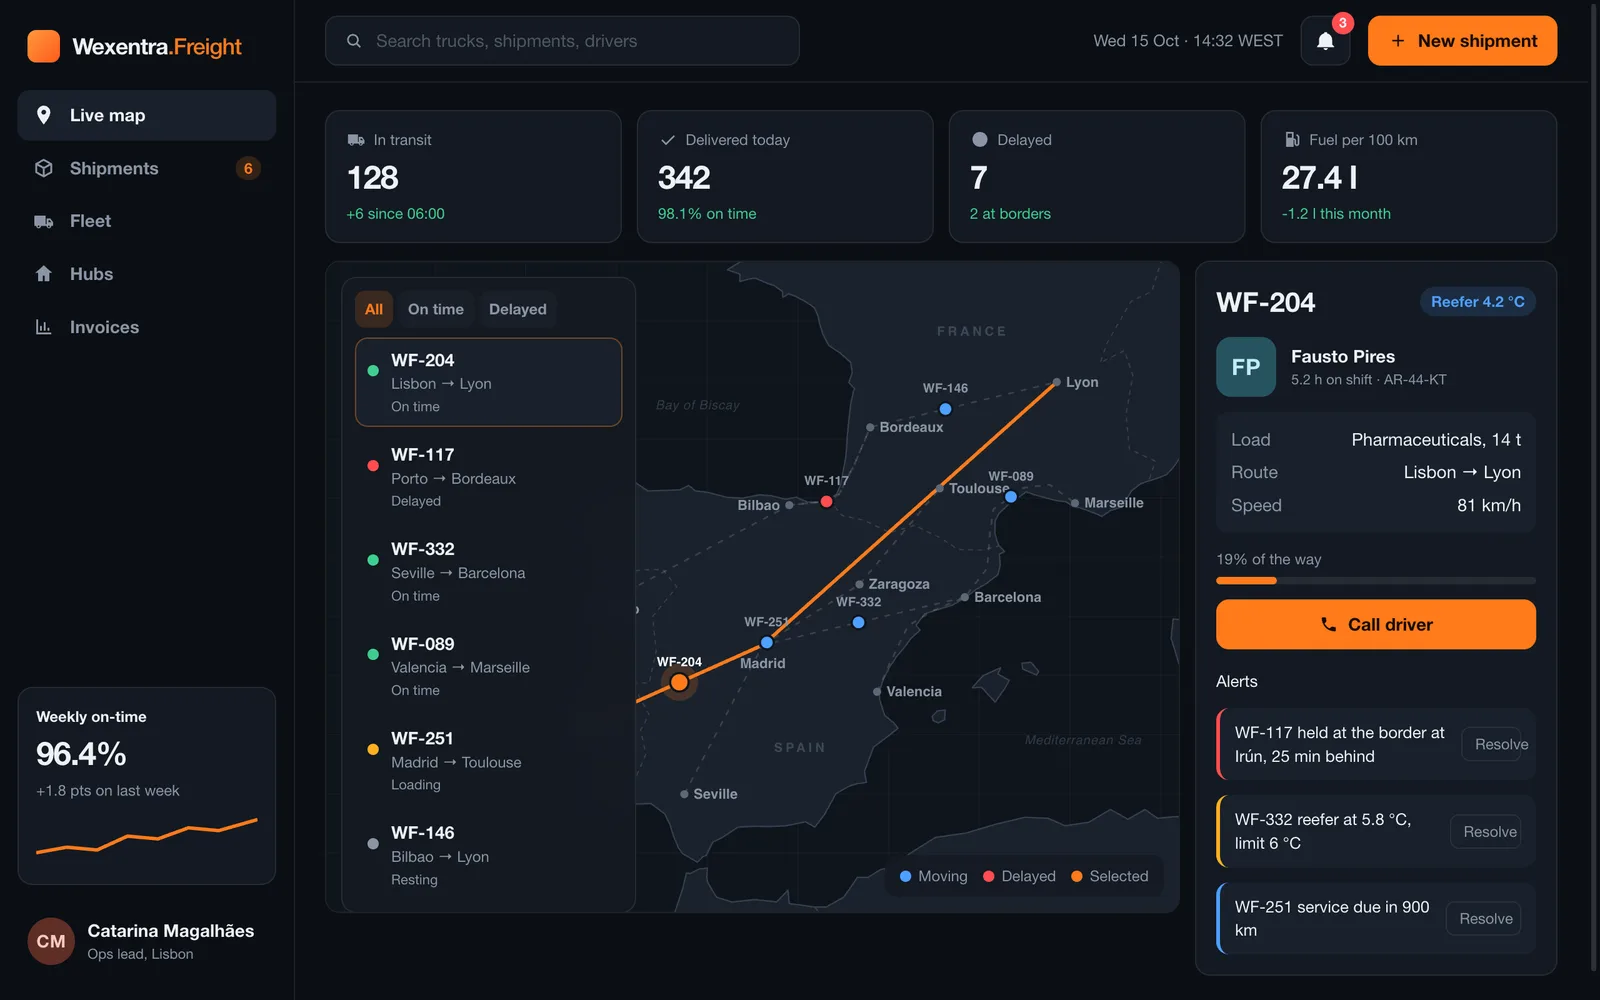Select WF-089 Valencia → Marseille row
This screenshot has width=1600, height=1000.
pos(489,666)
